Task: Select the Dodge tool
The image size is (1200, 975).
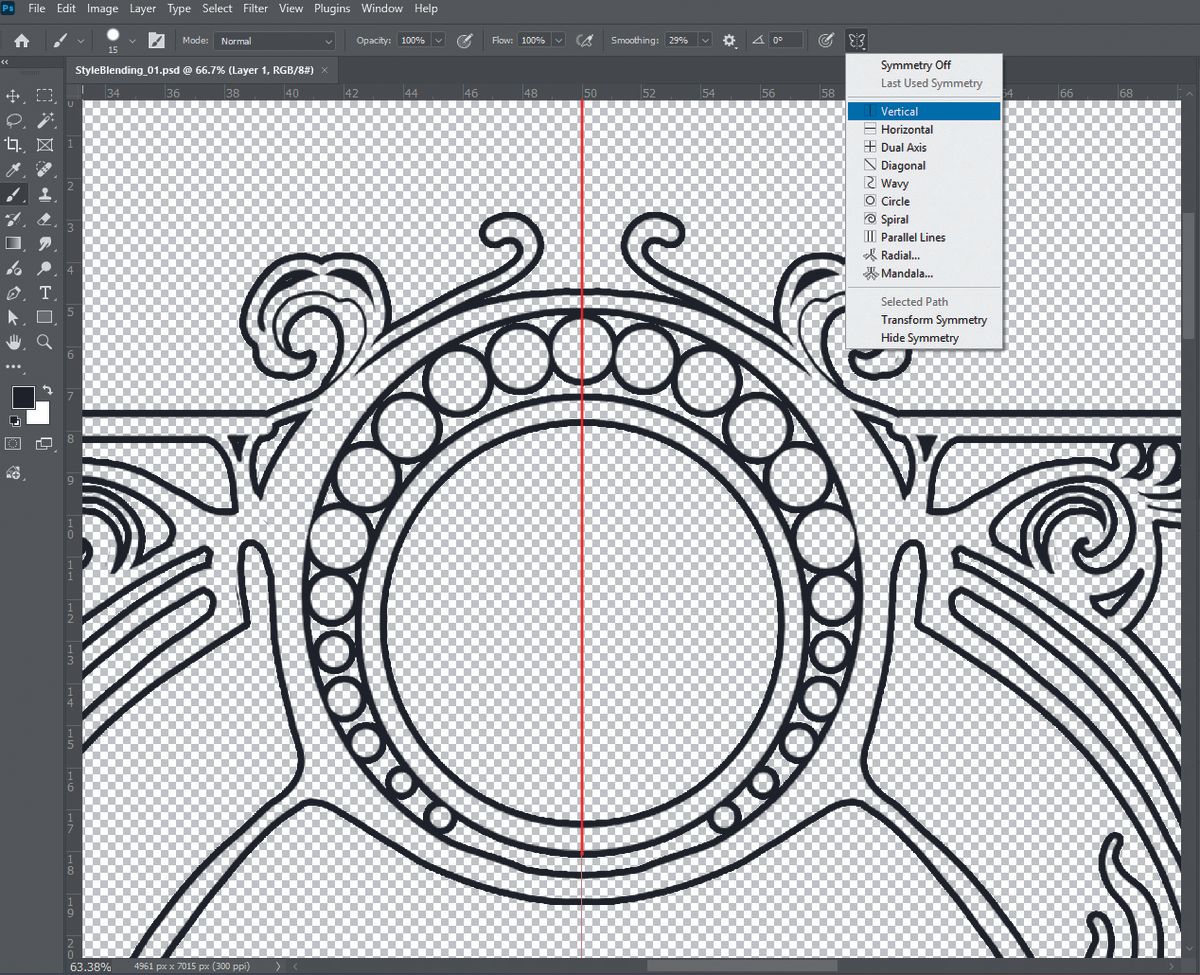Action: click(45, 268)
